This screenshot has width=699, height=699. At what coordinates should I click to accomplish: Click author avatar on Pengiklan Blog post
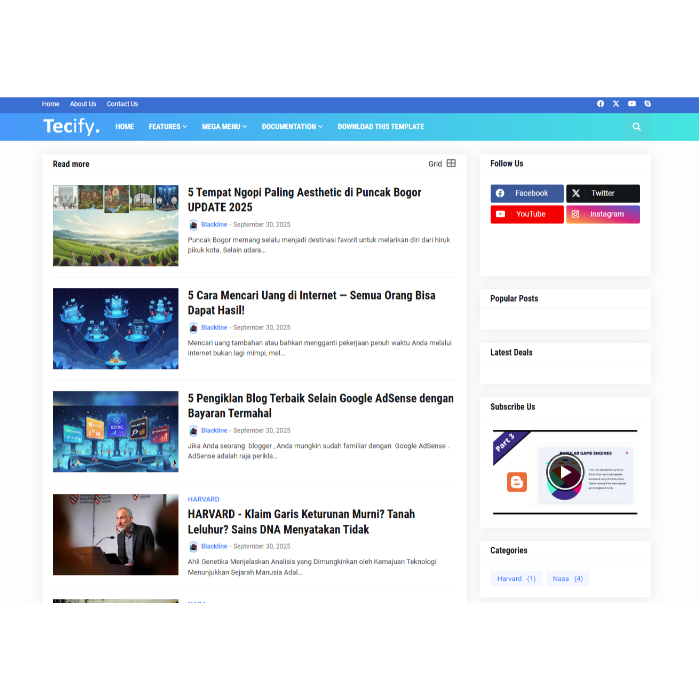193,431
